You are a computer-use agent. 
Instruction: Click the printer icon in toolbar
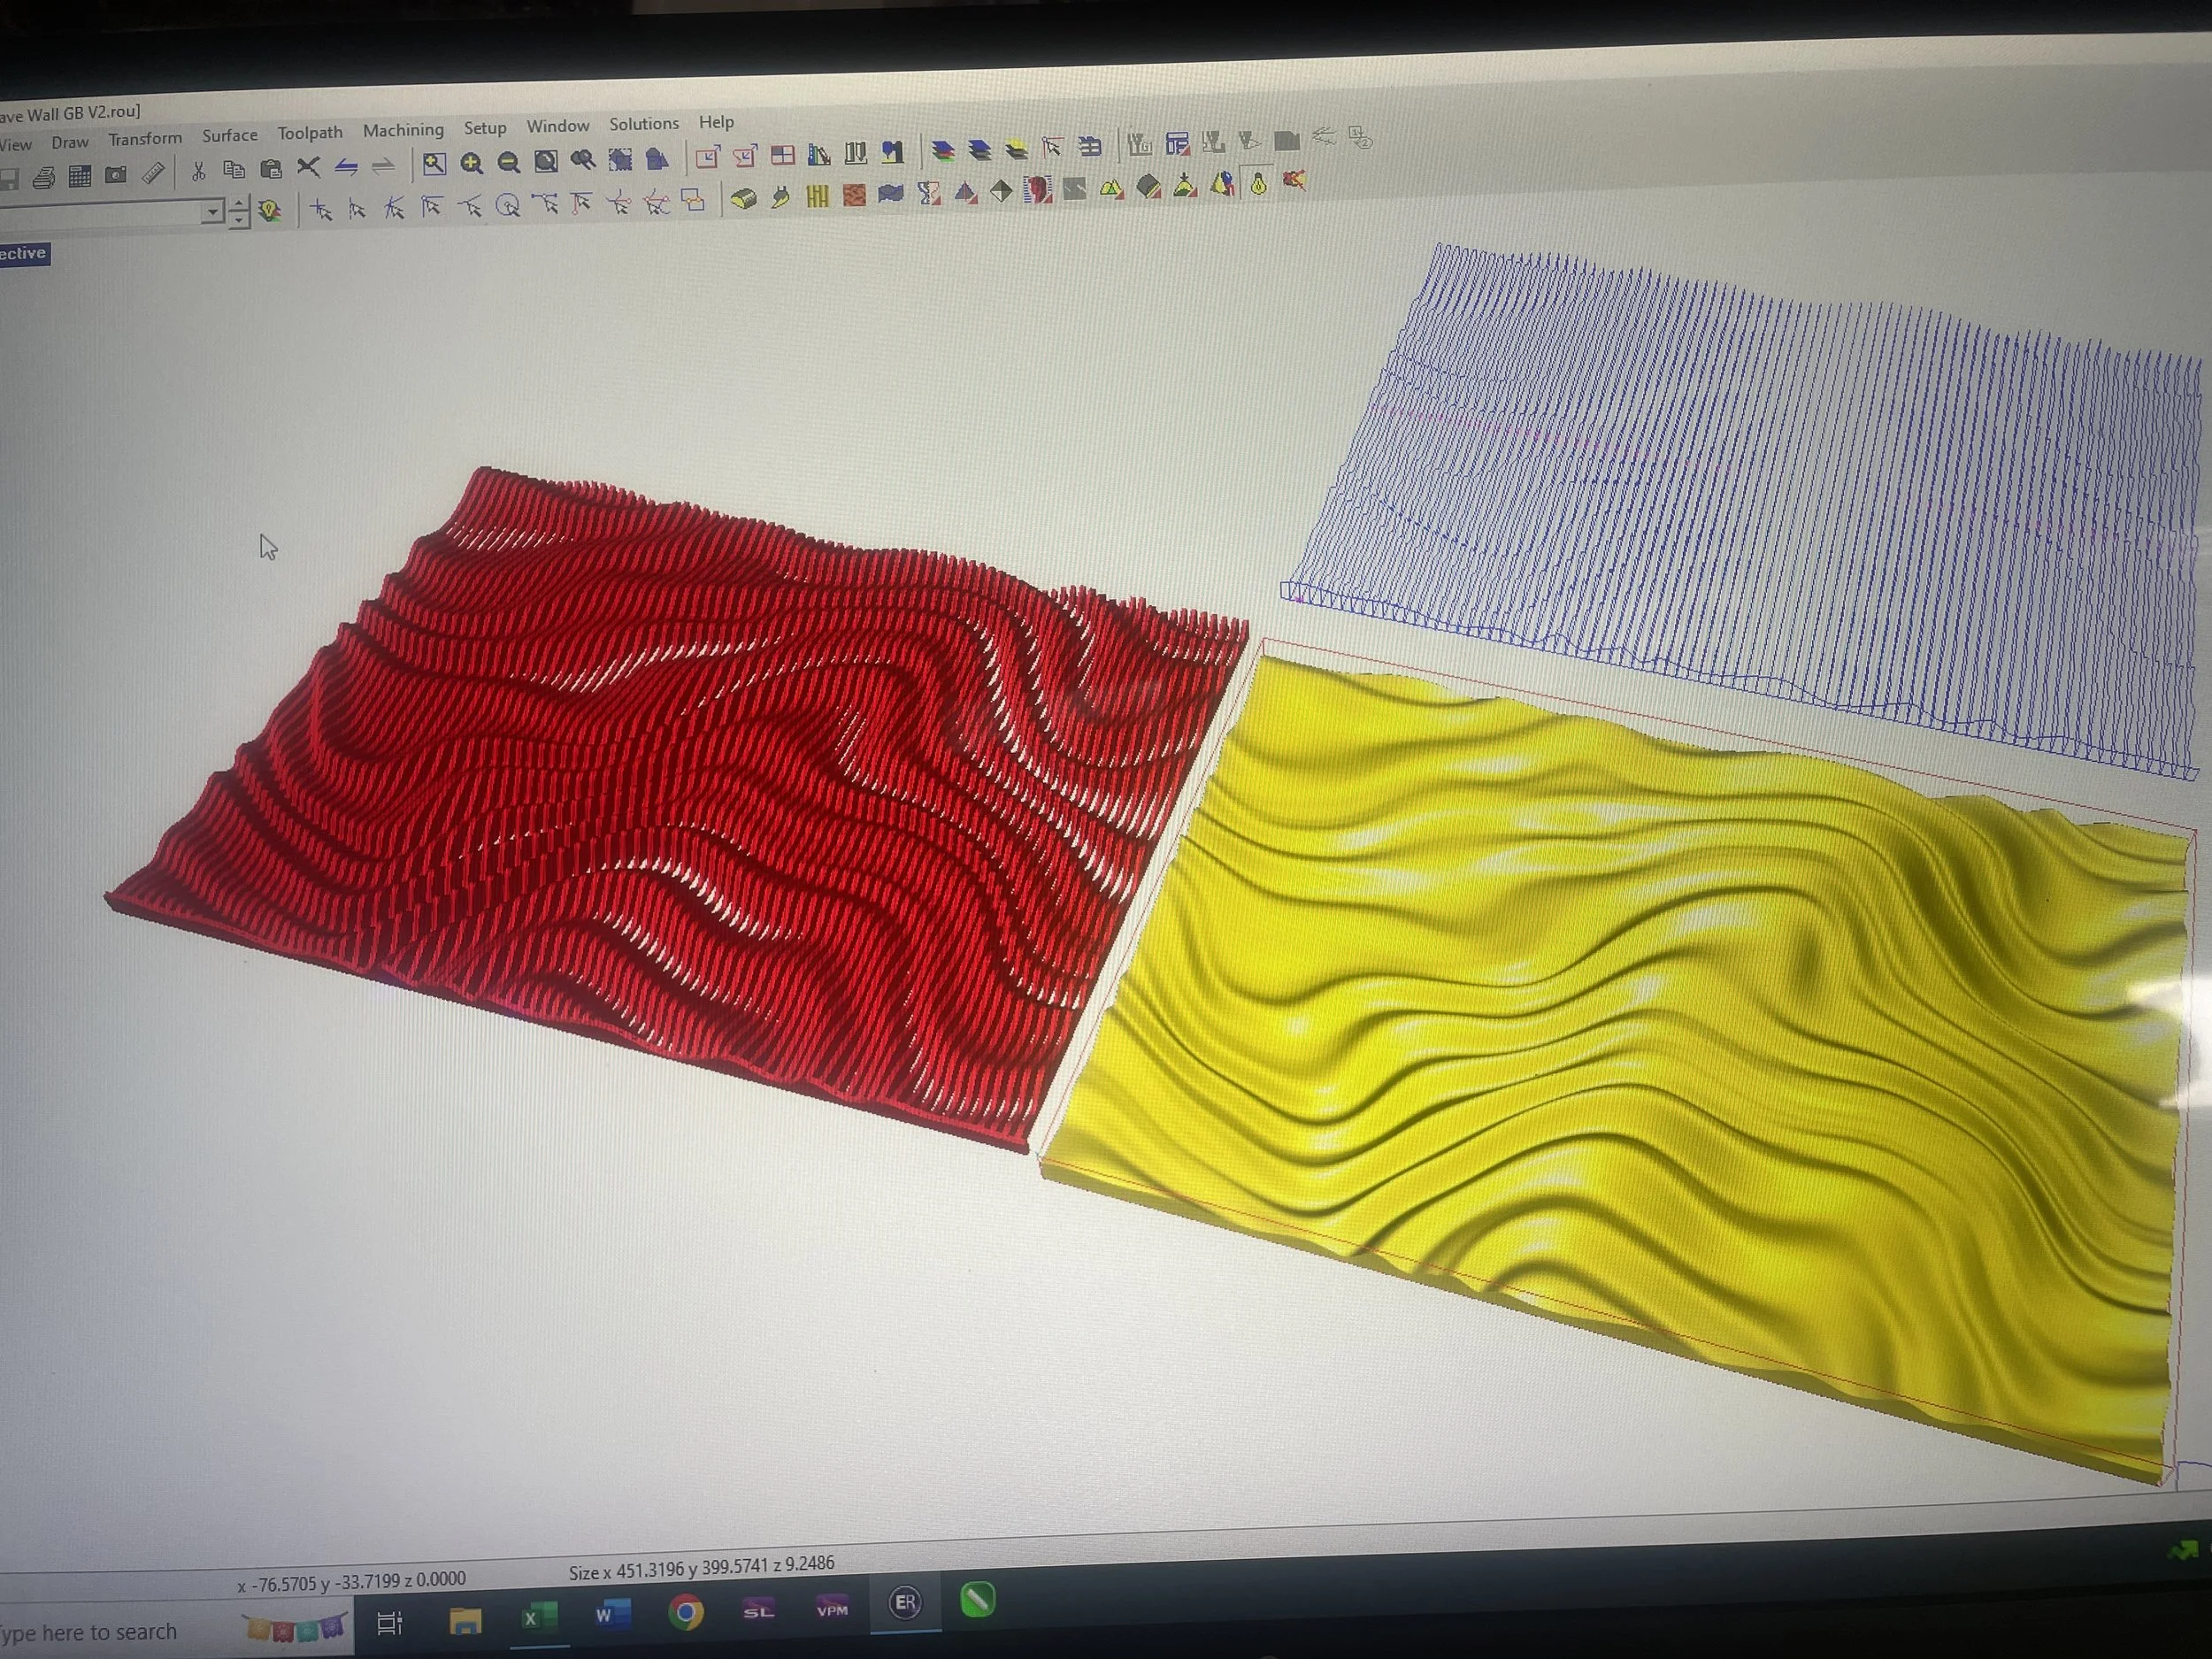tap(43, 178)
